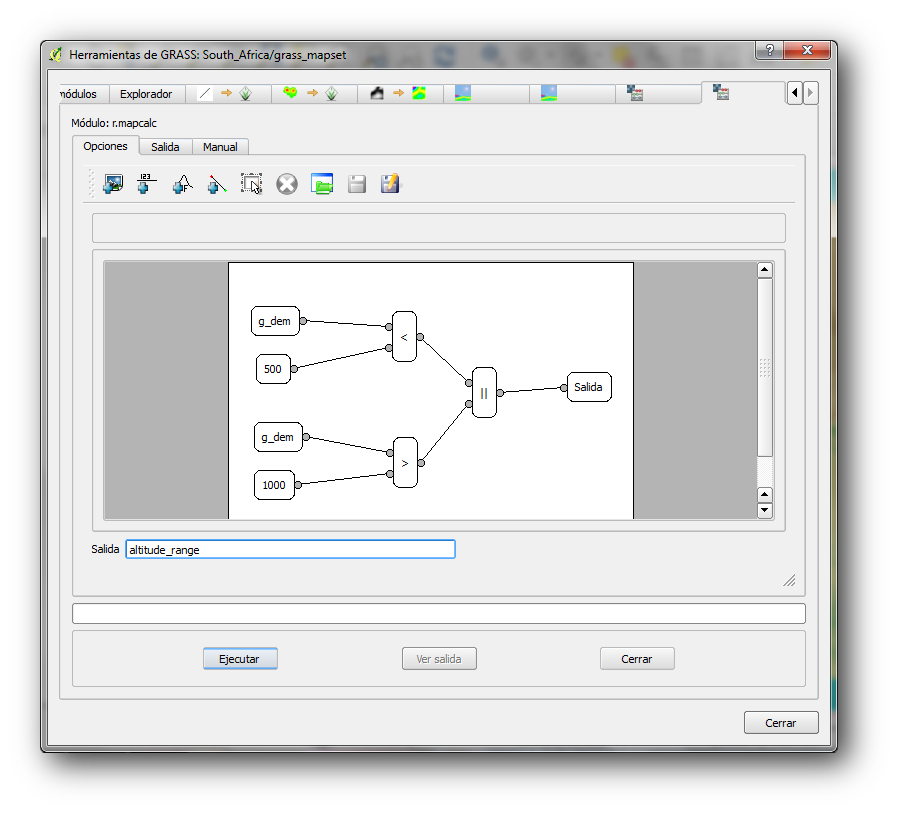Click the 'Salida' label beside the text field

tap(105, 549)
